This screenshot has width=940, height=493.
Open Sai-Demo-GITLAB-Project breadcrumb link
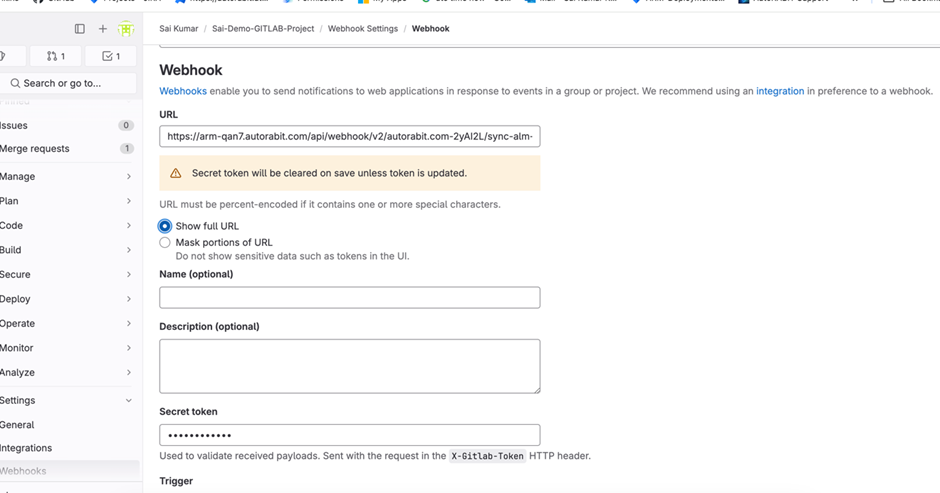click(264, 29)
